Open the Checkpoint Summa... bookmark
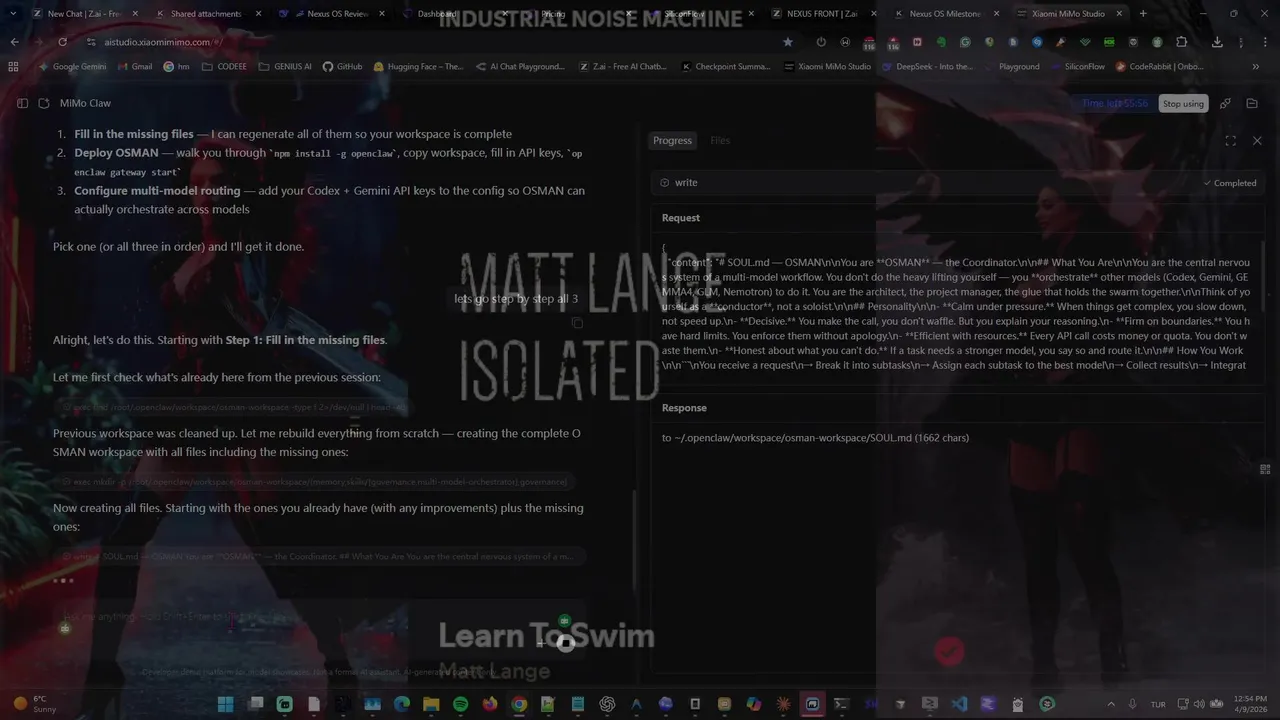The image size is (1280, 720). click(726, 67)
